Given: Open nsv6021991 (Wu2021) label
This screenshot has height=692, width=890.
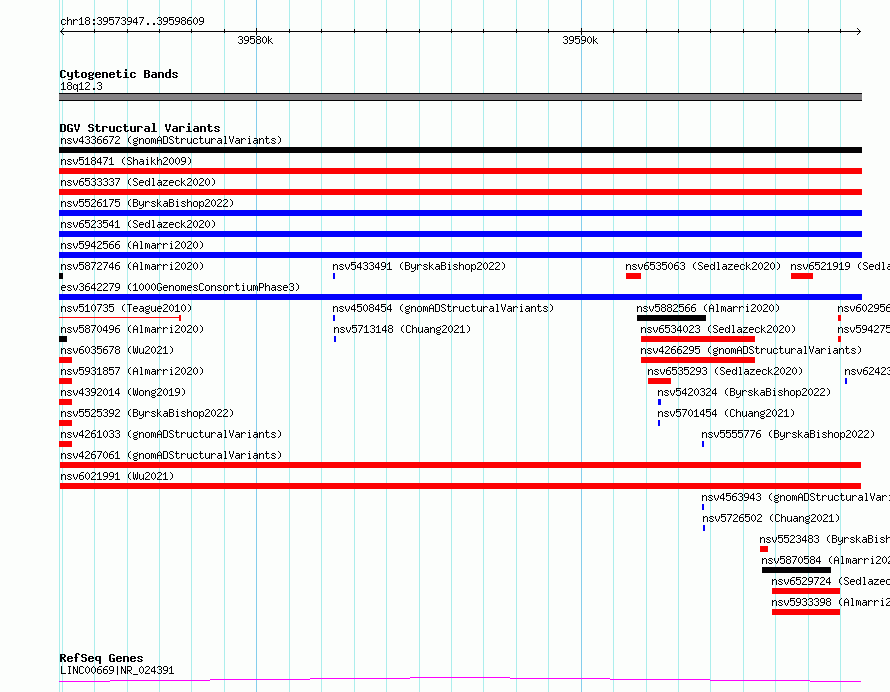Looking at the screenshot, I should (x=117, y=476).
